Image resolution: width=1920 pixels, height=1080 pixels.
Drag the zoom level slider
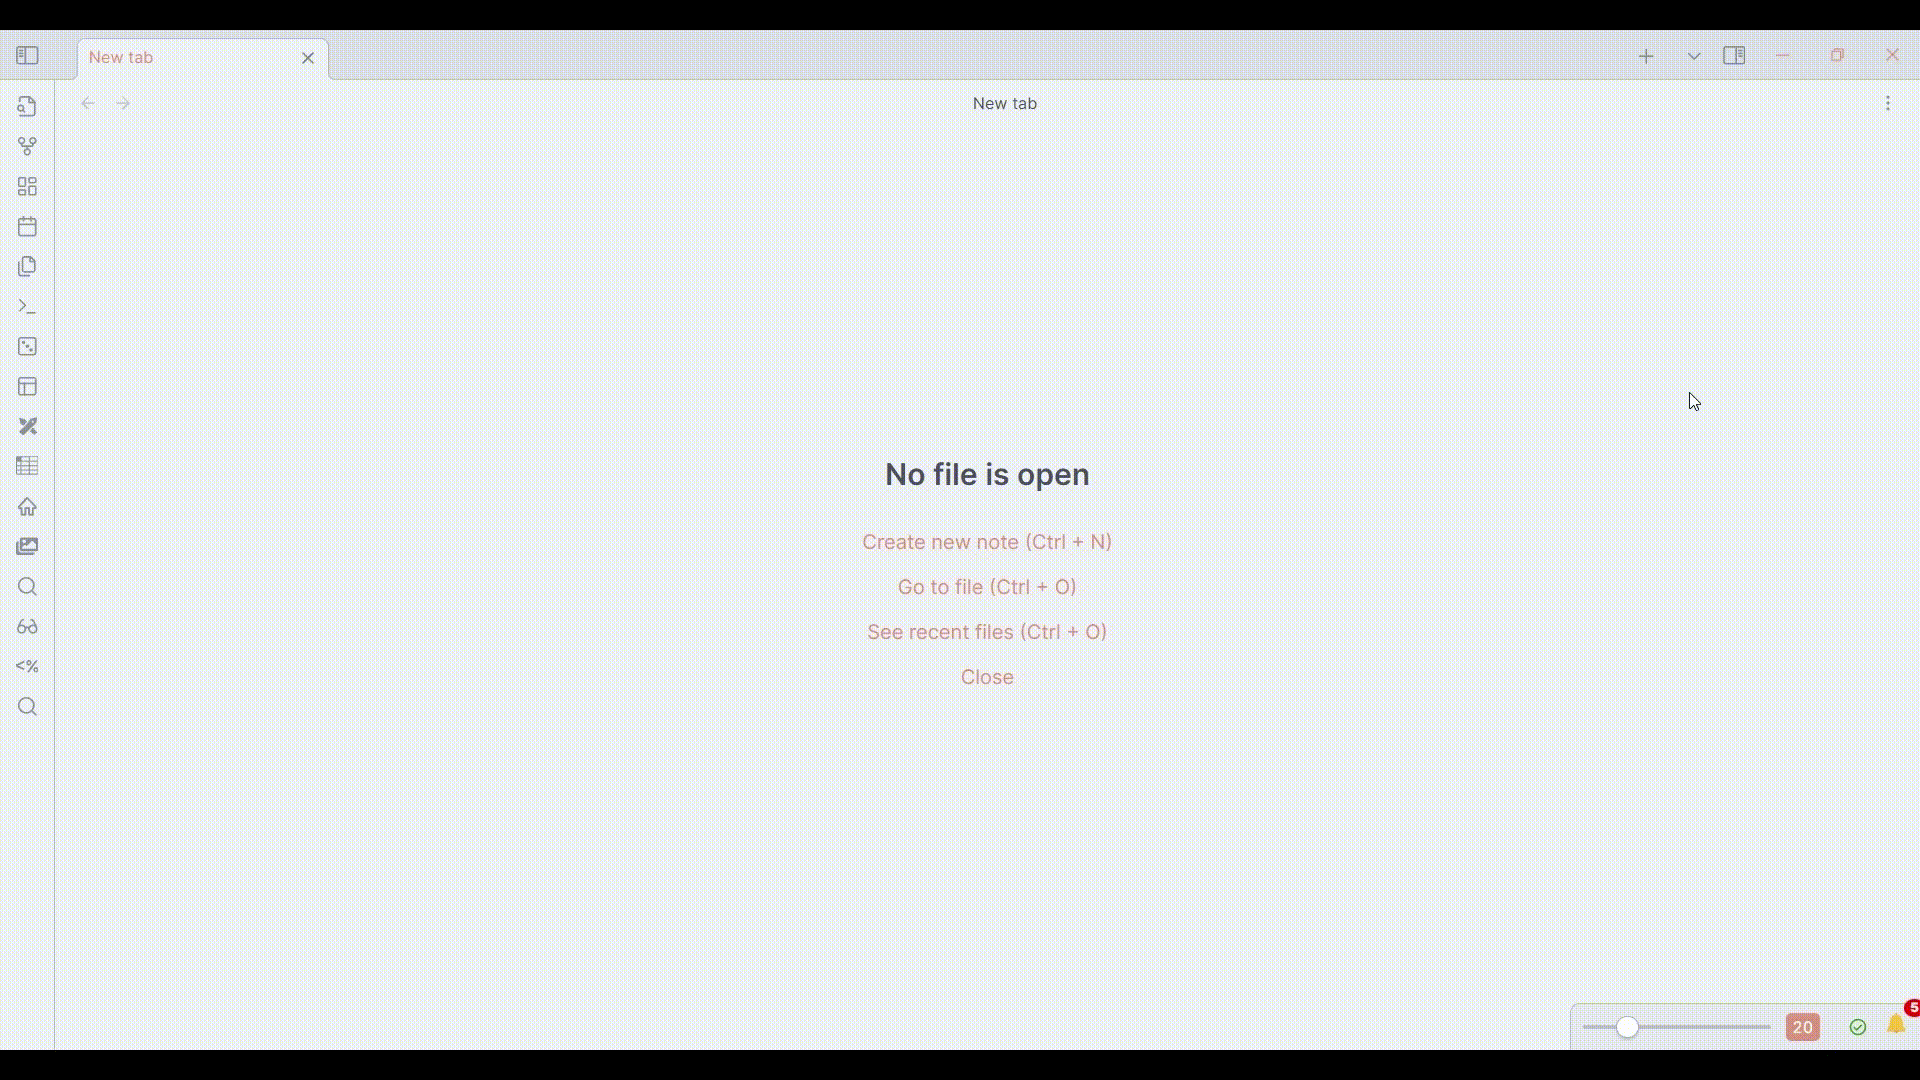coord(1625,1027)
